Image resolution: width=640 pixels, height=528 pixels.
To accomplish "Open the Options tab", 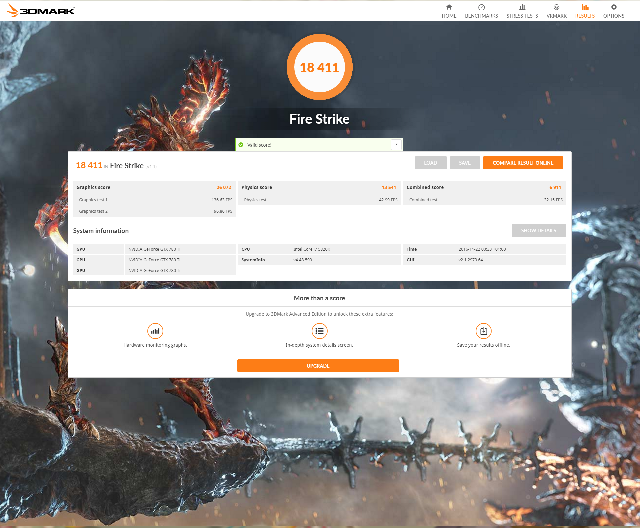I will point(613,11).
